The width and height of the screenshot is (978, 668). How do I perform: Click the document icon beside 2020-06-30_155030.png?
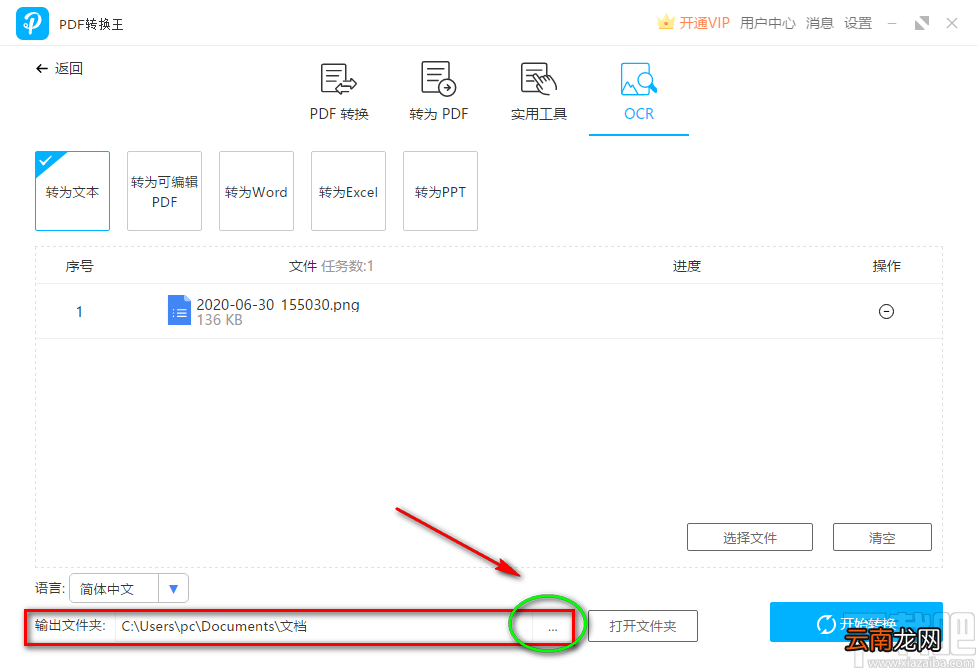(180, 310)
